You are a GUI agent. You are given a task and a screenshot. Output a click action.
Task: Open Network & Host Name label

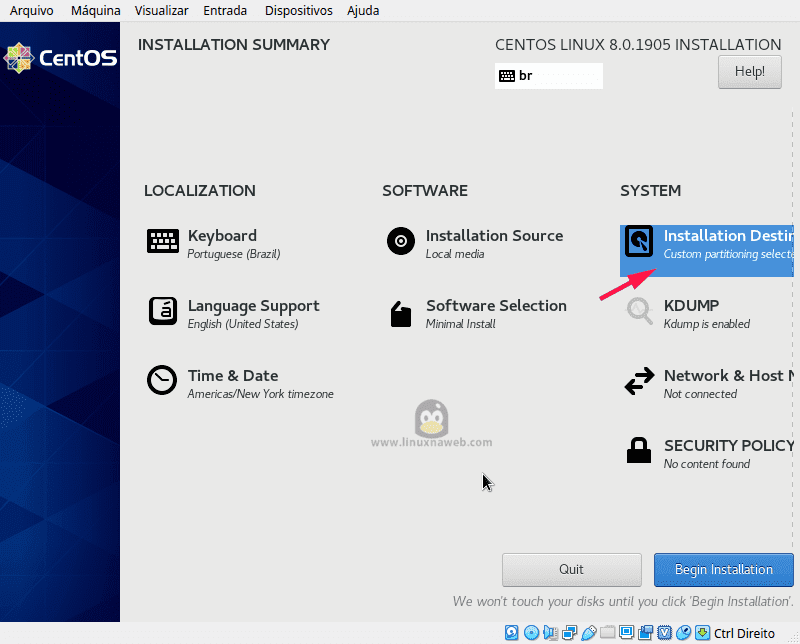[729, 376]
